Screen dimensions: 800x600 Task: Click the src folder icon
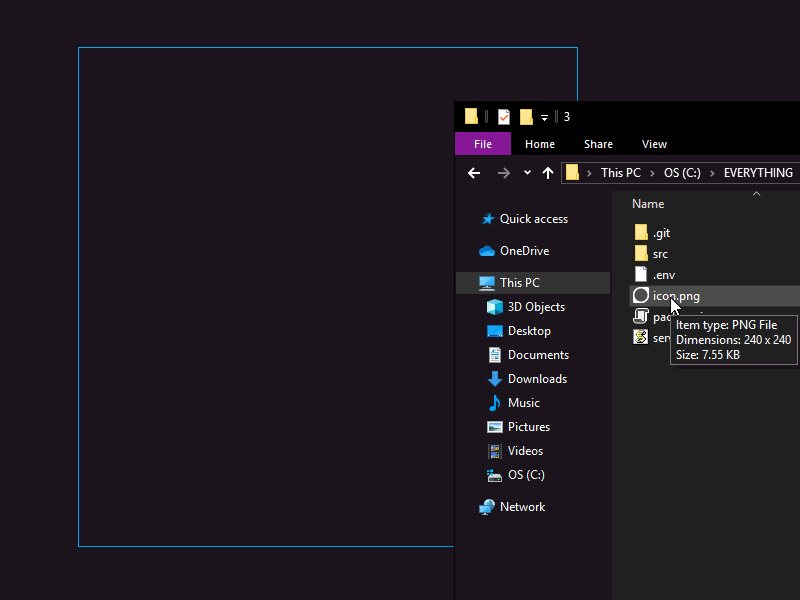click(x=641, y=254)
